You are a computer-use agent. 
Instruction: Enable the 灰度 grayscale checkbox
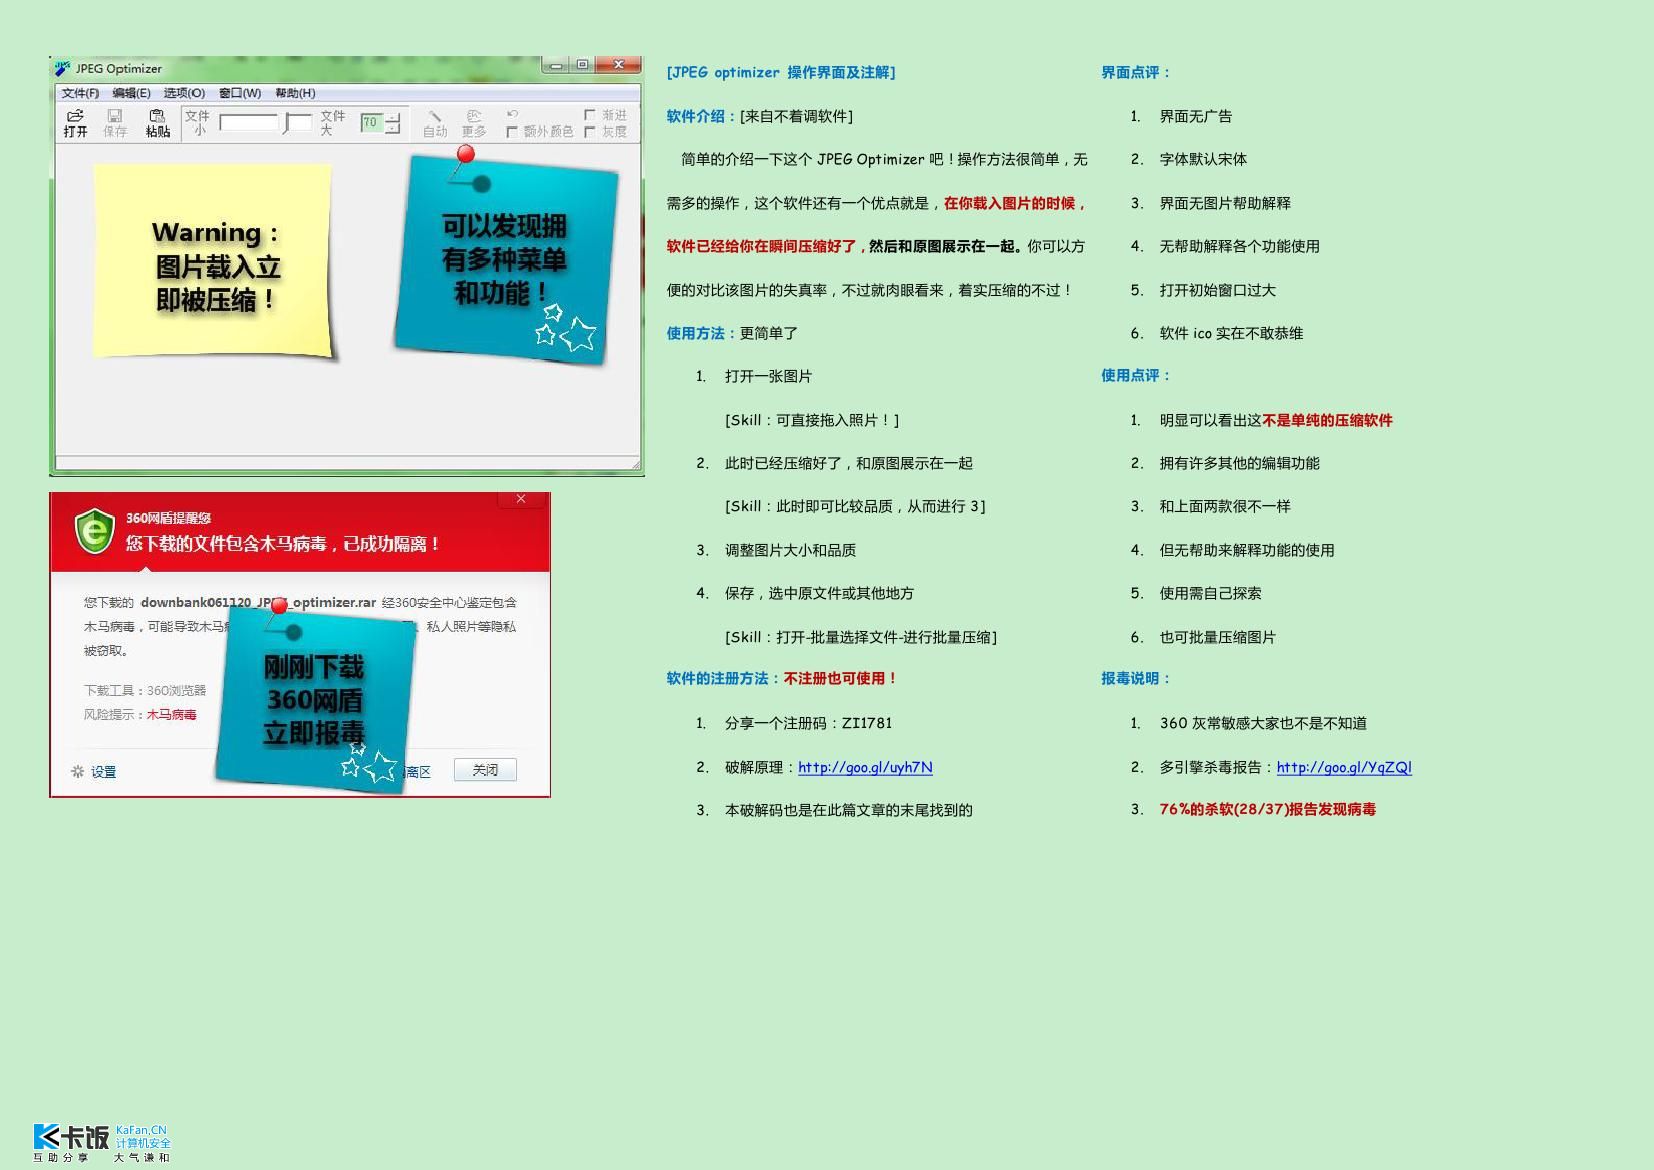click(589, 131)
